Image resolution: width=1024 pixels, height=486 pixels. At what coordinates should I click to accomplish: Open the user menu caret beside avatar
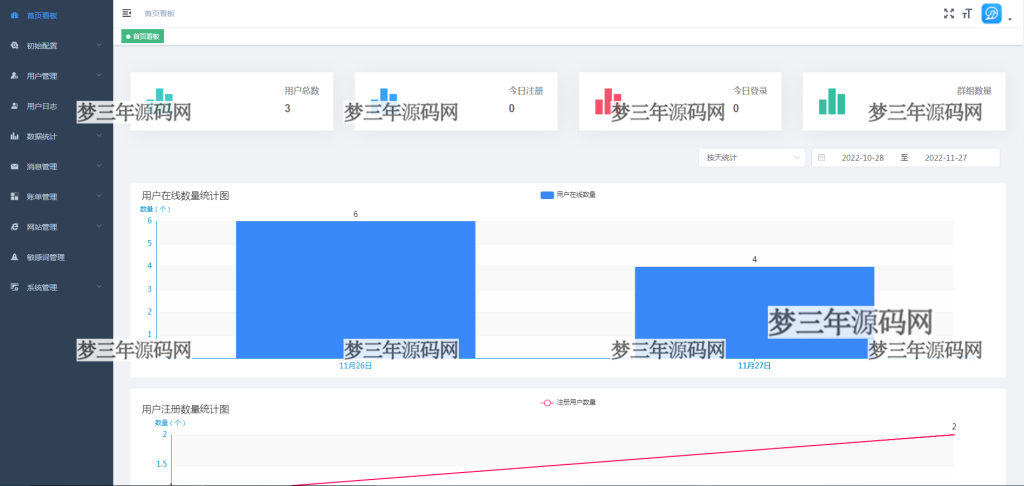(1010, 20)
